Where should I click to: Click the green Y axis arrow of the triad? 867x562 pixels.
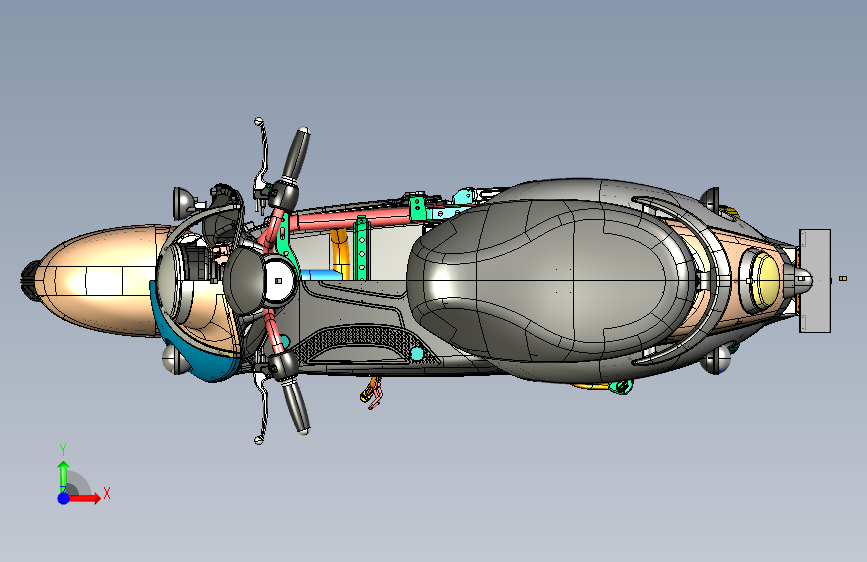coord(63,475)
